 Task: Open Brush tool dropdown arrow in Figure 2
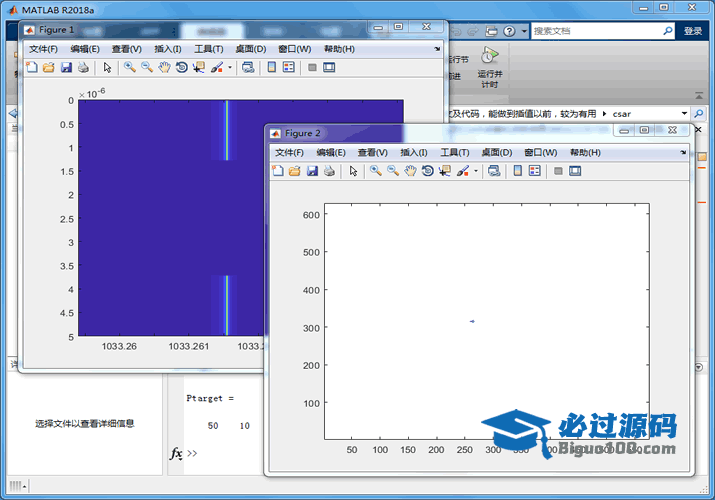tap(476, 172)
